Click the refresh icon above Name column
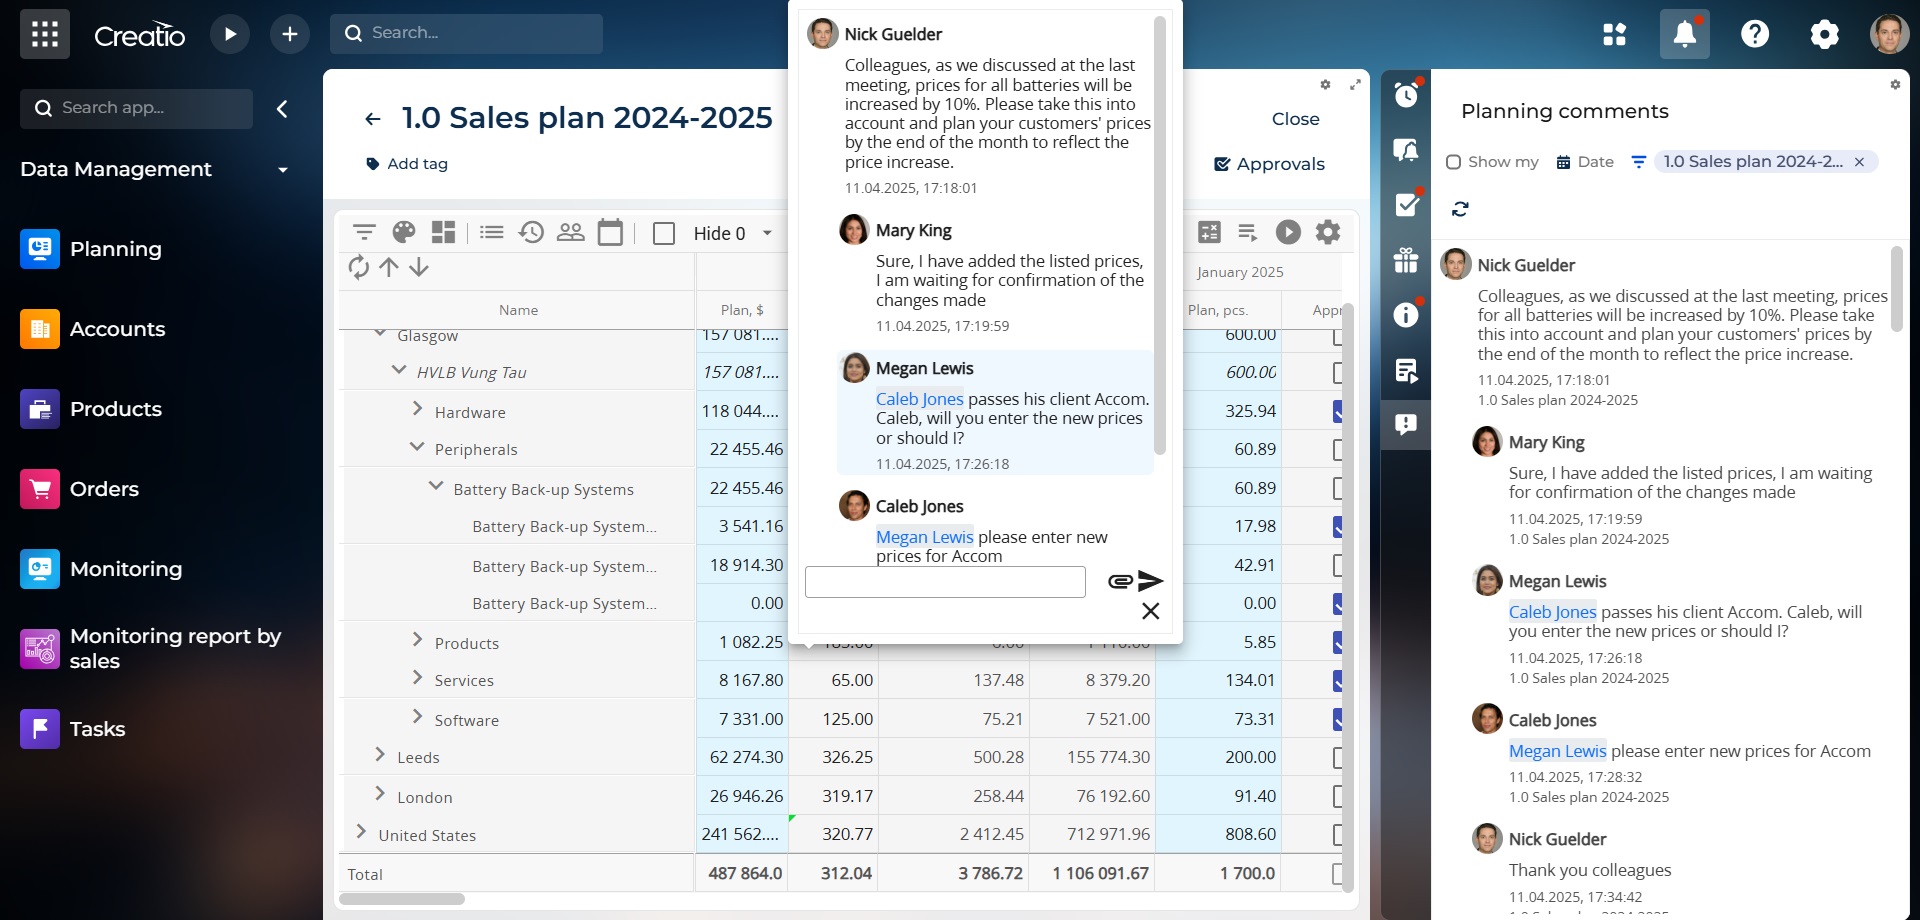1920x920 pixels. click(x=359, y=267)
